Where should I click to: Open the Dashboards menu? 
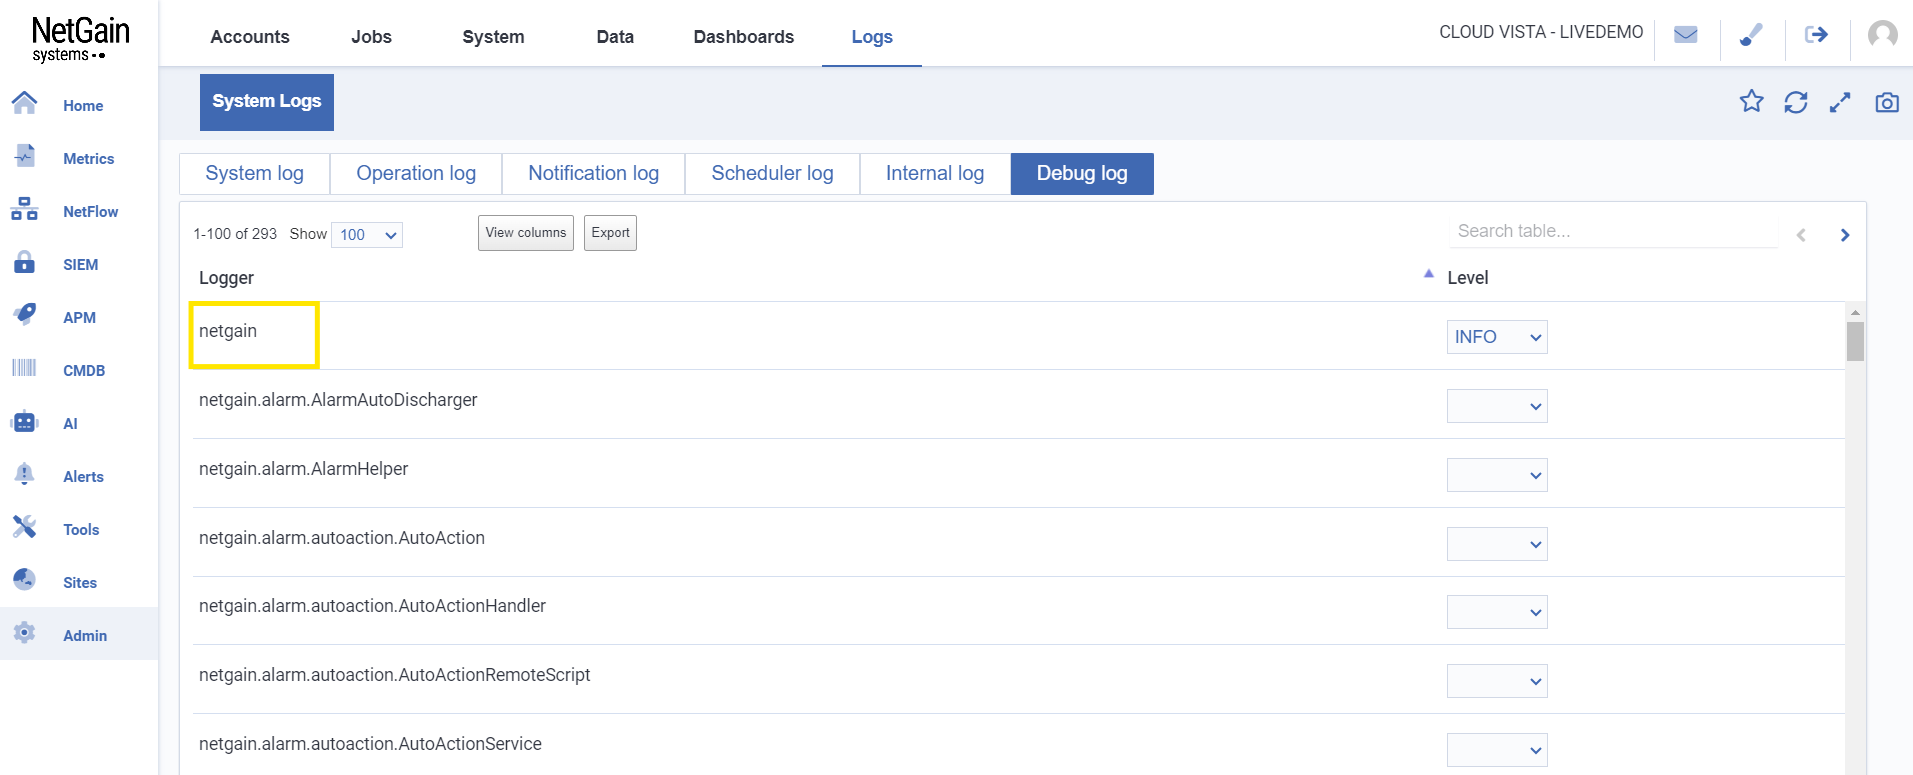(744, 37)
